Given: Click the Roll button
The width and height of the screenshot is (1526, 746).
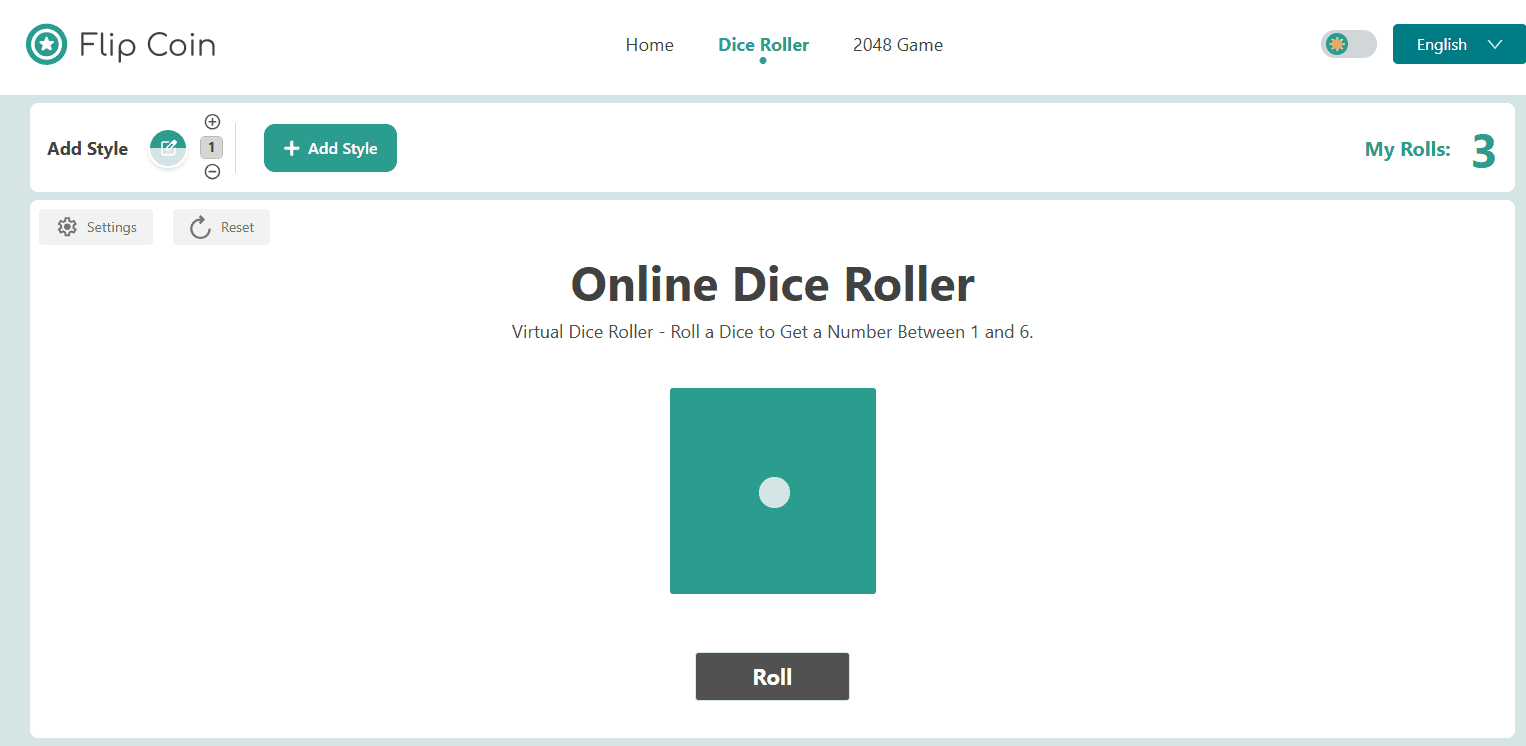Looking at the screenshot, I should pyautogui.click(x=772, y=677).
